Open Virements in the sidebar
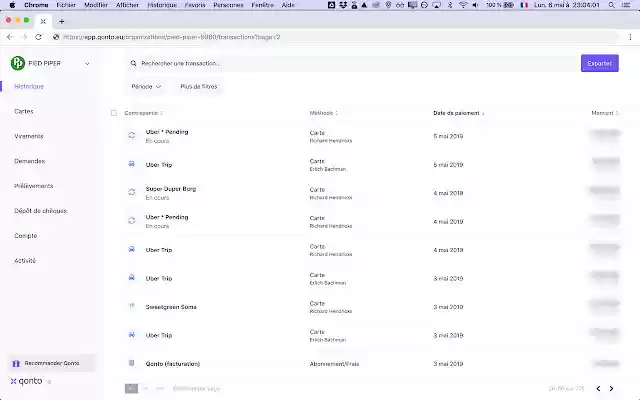This screenshot has height=400, width=640. (x=29, y=136)
